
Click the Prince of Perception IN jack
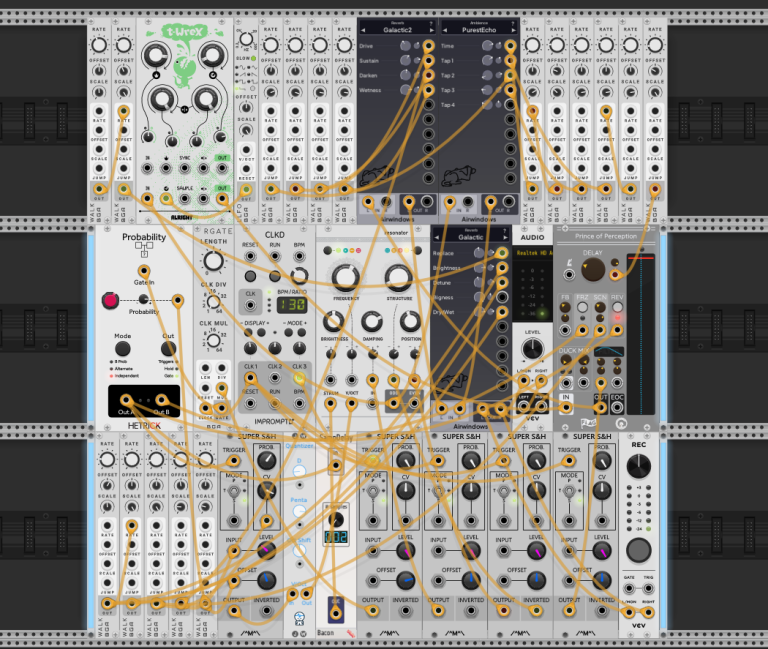tap(566, 407)
